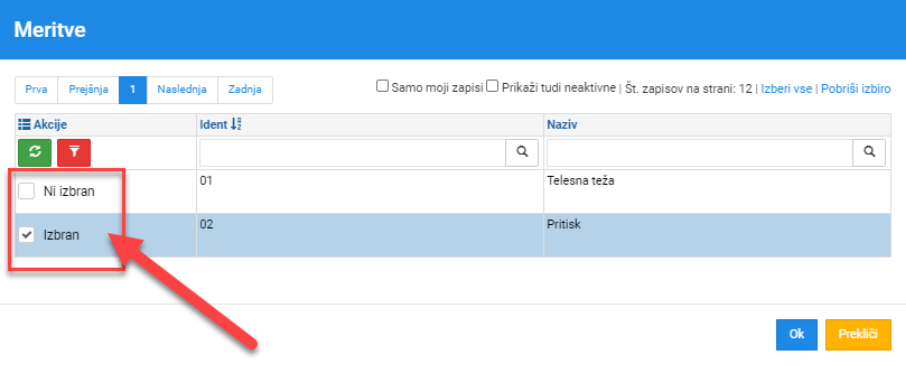Go to the 'Prva' page
This screenshot has height=366, width=906.
(x=36, y=90)
